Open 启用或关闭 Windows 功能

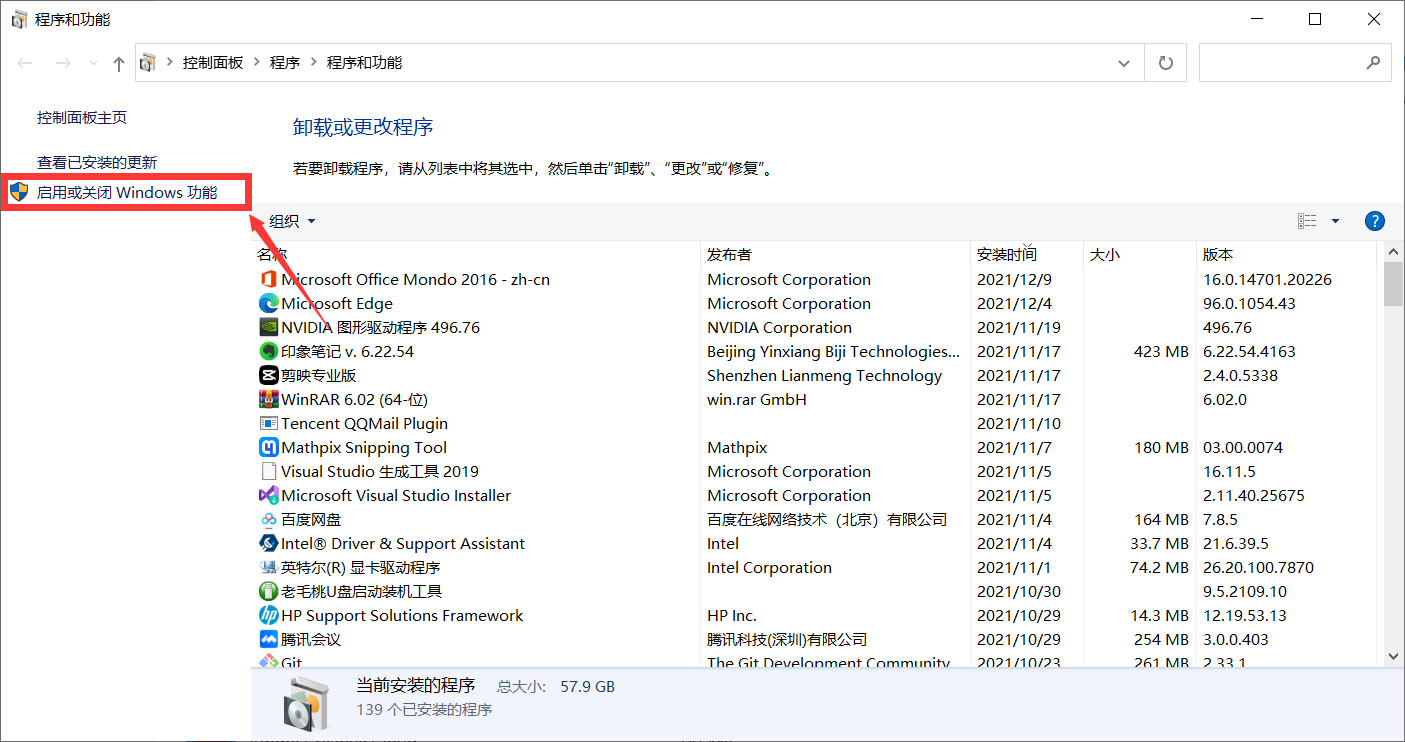(x=125, y=191)
